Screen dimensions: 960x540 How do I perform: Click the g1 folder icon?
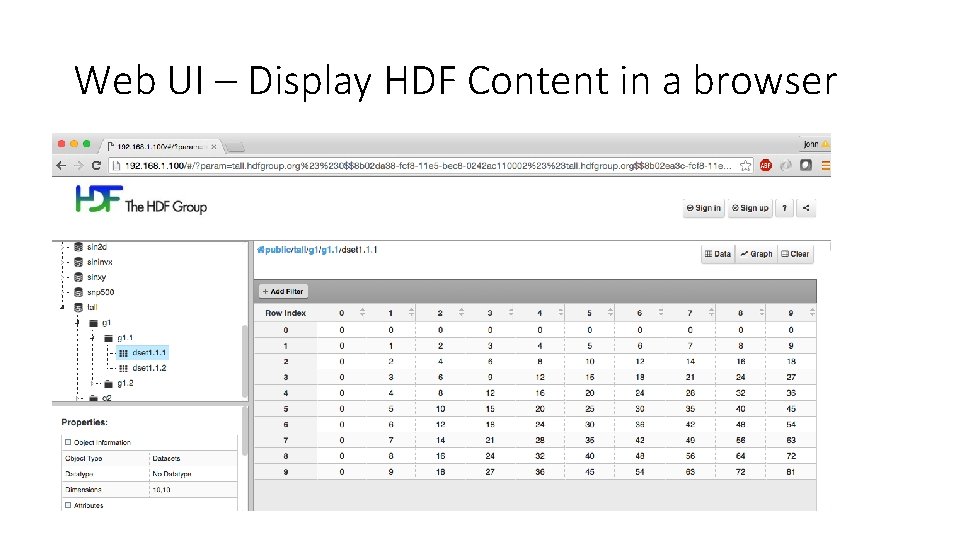94,323
